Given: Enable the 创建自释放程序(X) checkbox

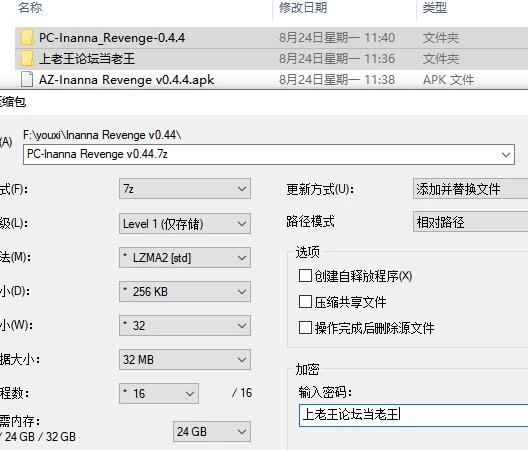Looking at the screenshot, I should (305, 276).
